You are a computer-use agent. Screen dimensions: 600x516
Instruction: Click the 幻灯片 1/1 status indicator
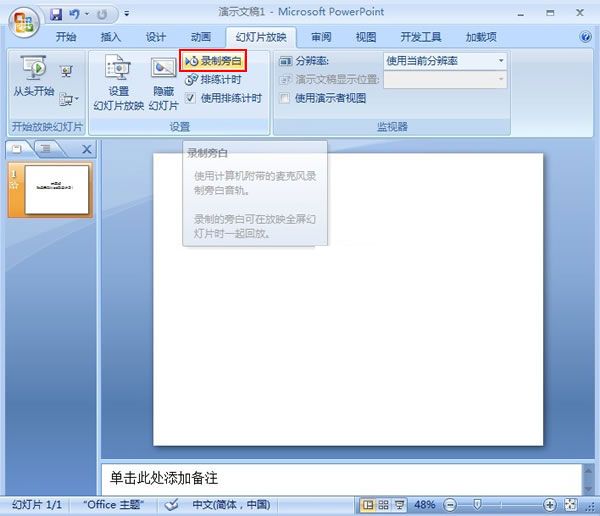37,505
